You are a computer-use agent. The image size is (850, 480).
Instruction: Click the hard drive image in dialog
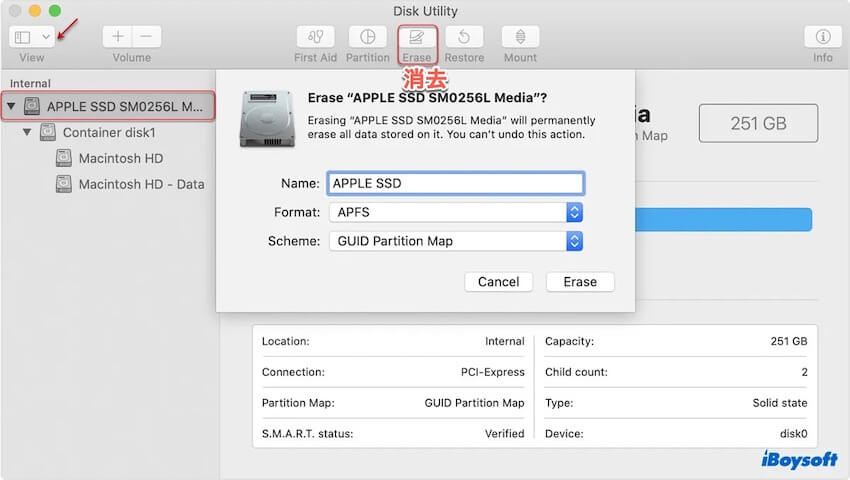coord(267,119)
